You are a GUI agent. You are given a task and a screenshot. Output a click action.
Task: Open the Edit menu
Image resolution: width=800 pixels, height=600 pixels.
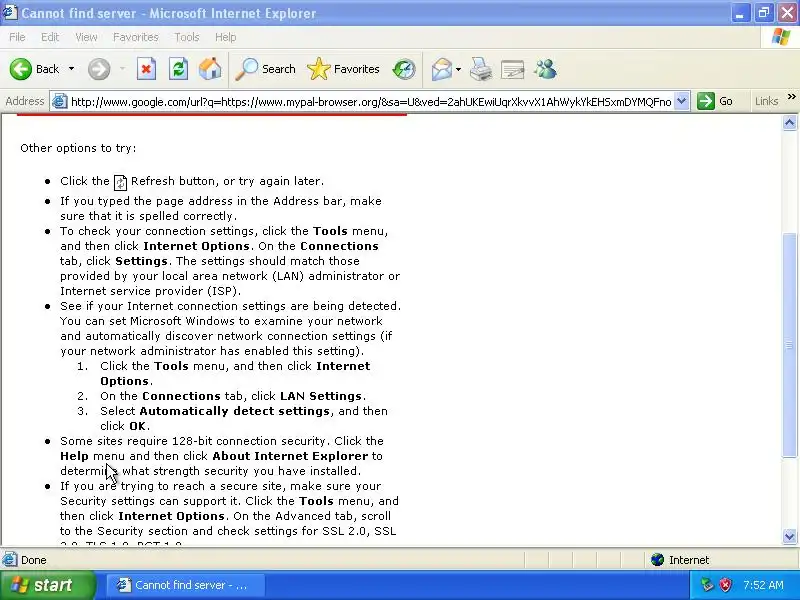coord(50,37)
